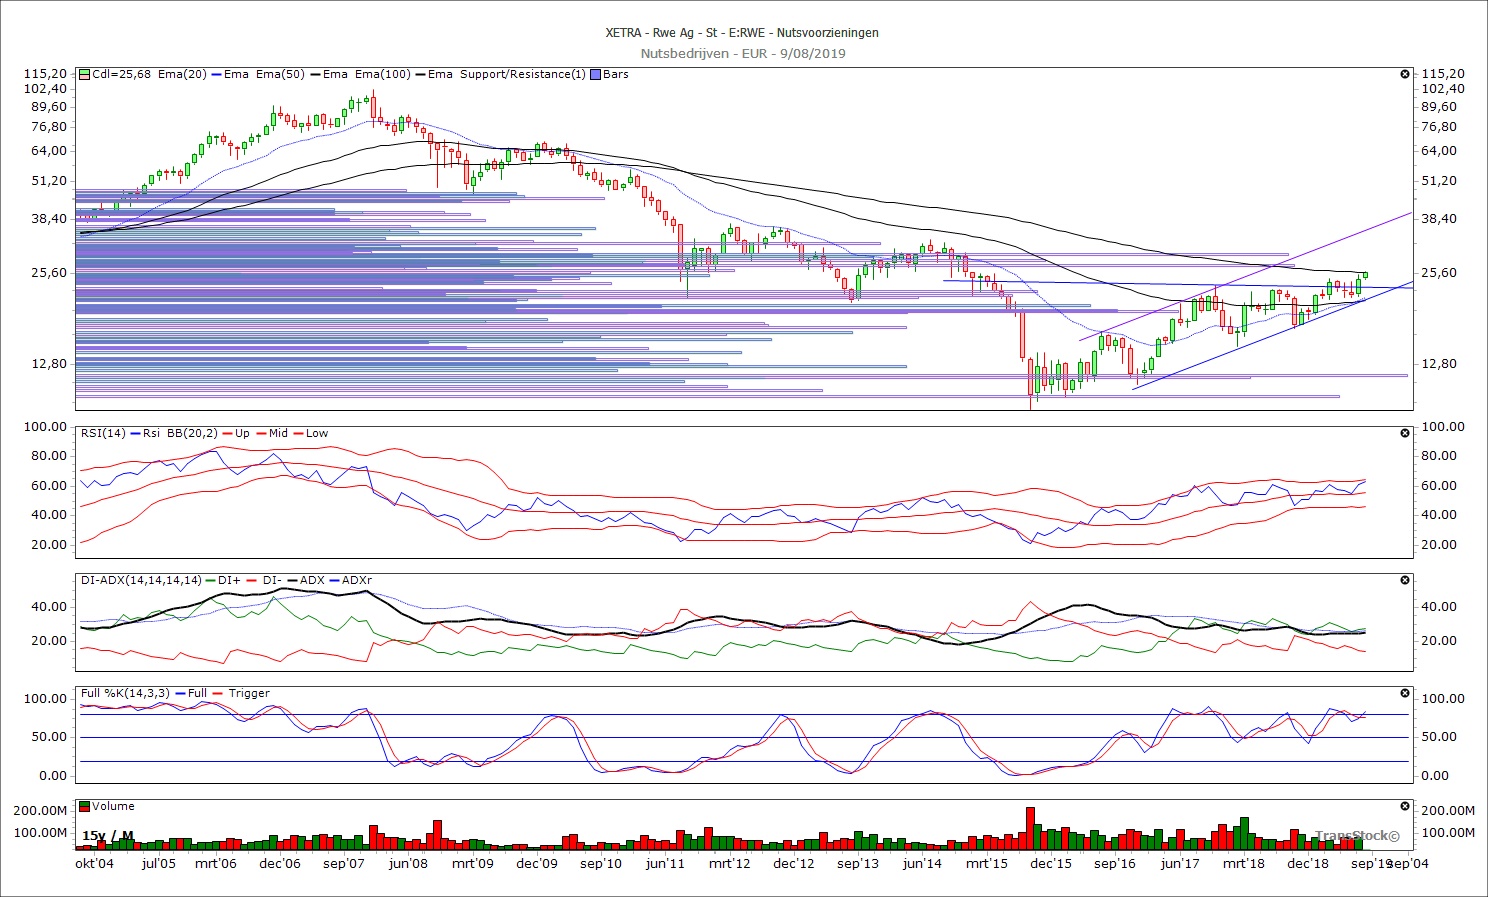Viewport: 1488px width, 897px height.
Task: Click the Bars legend label
Action: point(616,74)
